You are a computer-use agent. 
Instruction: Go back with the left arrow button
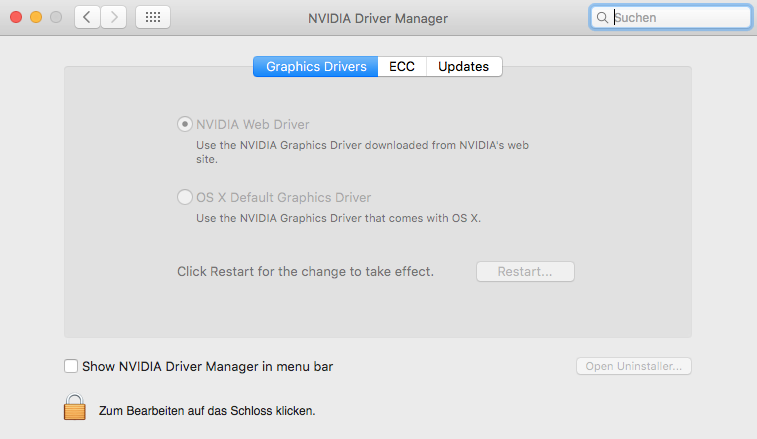(87, 17)
